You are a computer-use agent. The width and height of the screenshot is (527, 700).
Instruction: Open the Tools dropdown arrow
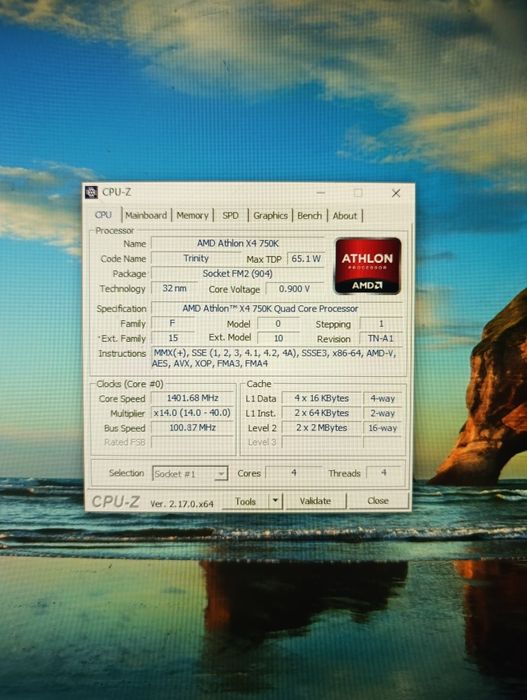[x=276, y=500]
